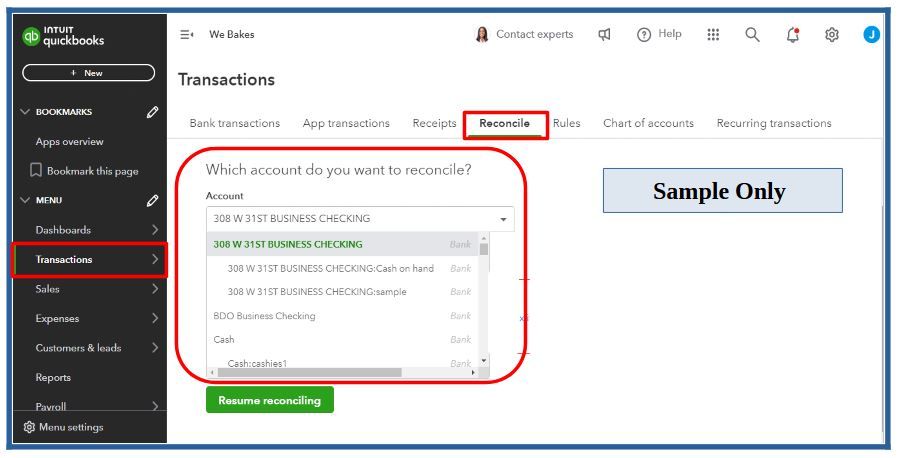This screenshot has width=898, height=458.
Task: Click the list scroll down arrow
Action: click(484, 361)
